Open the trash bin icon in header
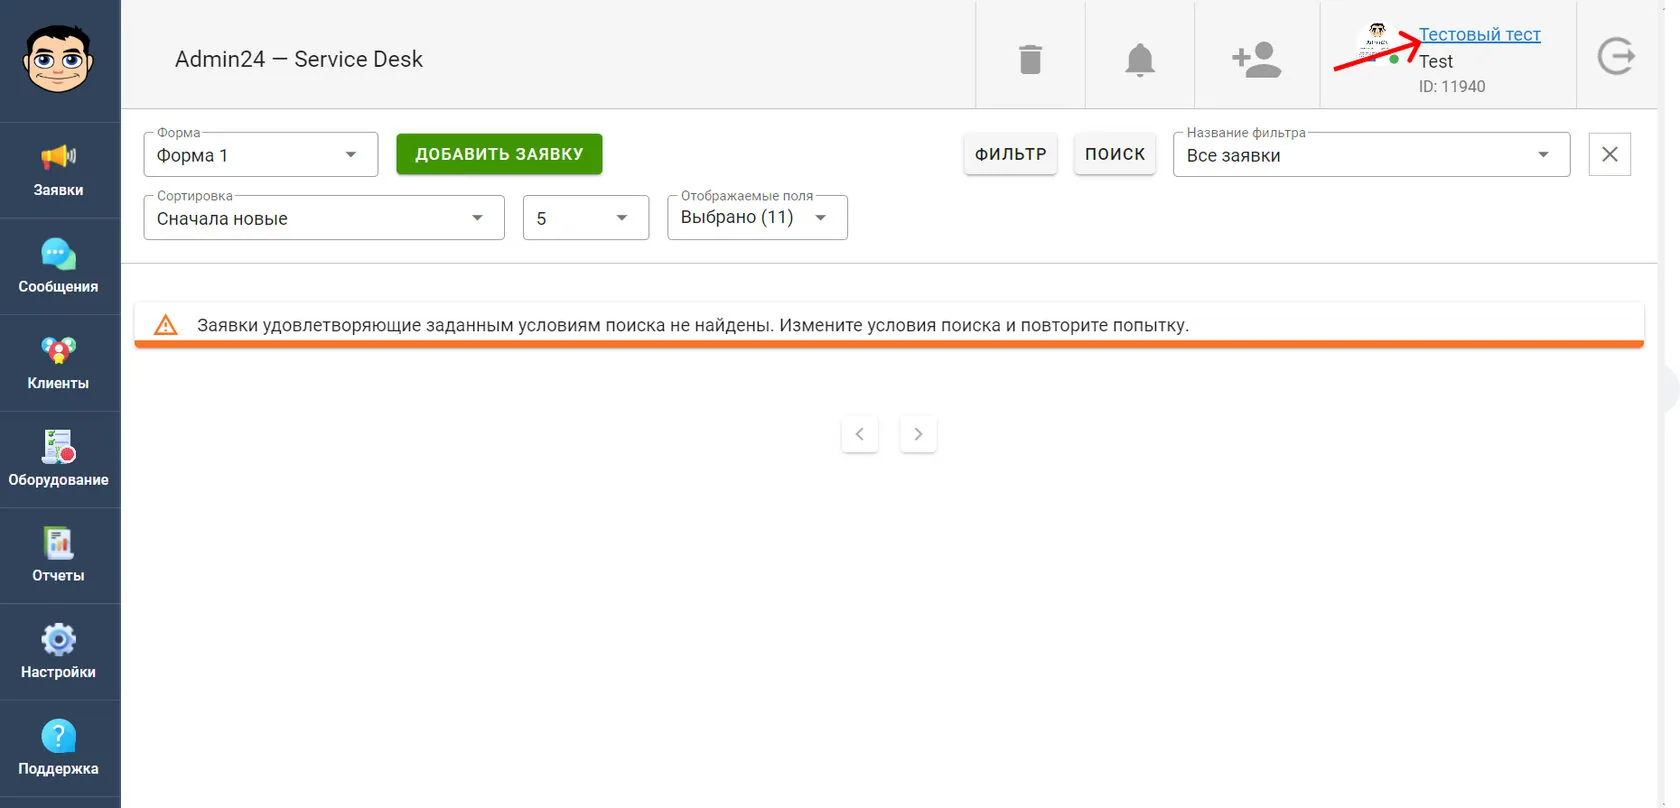This screenshot has height=808, width=1680. click(1030, 59)
